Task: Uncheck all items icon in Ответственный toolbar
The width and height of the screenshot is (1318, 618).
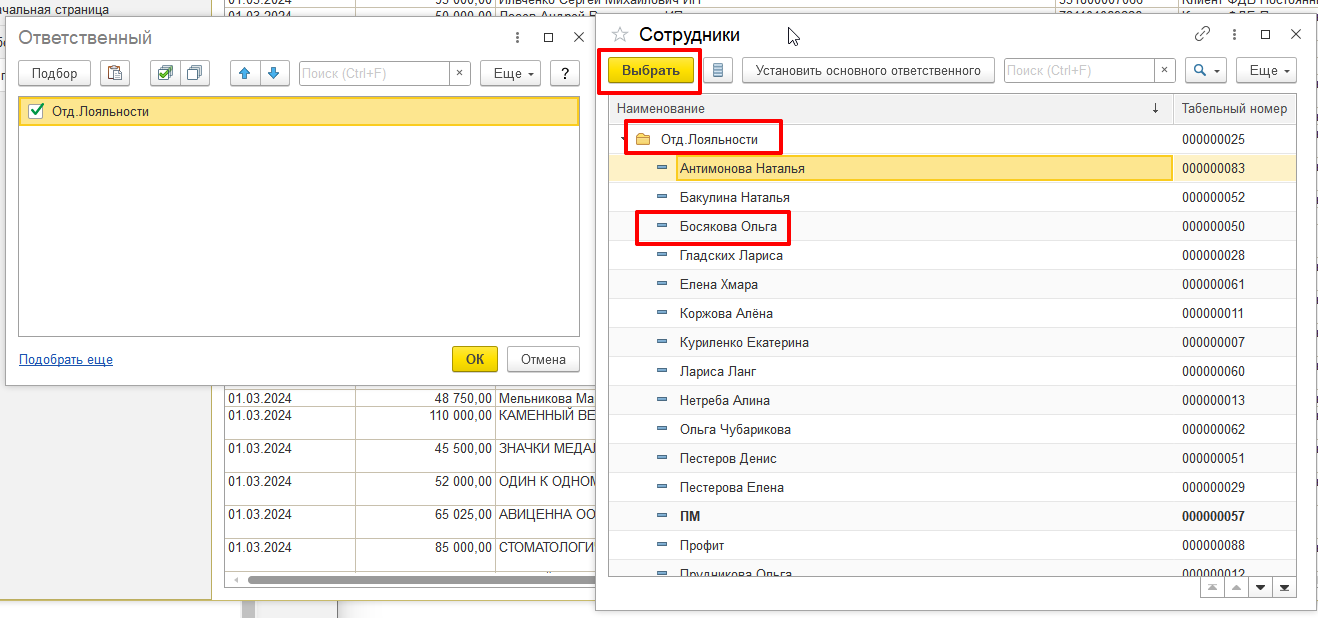Action: [194, 73]
